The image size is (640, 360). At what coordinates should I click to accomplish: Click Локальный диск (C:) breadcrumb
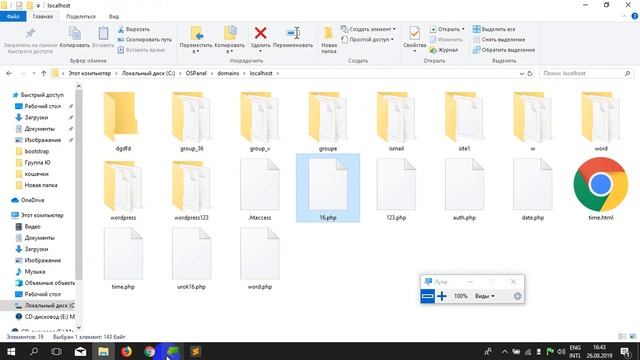click(x=148, y=73)
